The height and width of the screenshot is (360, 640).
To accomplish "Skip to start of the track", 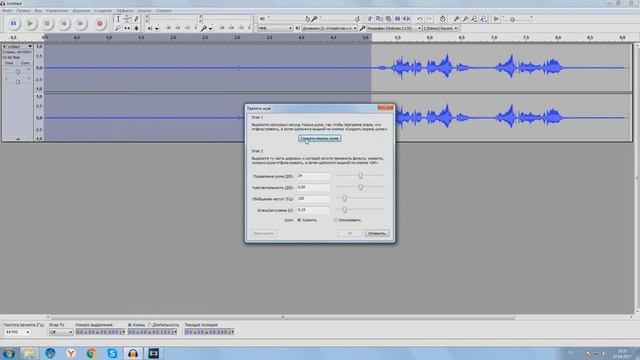I will click(64, 24).
